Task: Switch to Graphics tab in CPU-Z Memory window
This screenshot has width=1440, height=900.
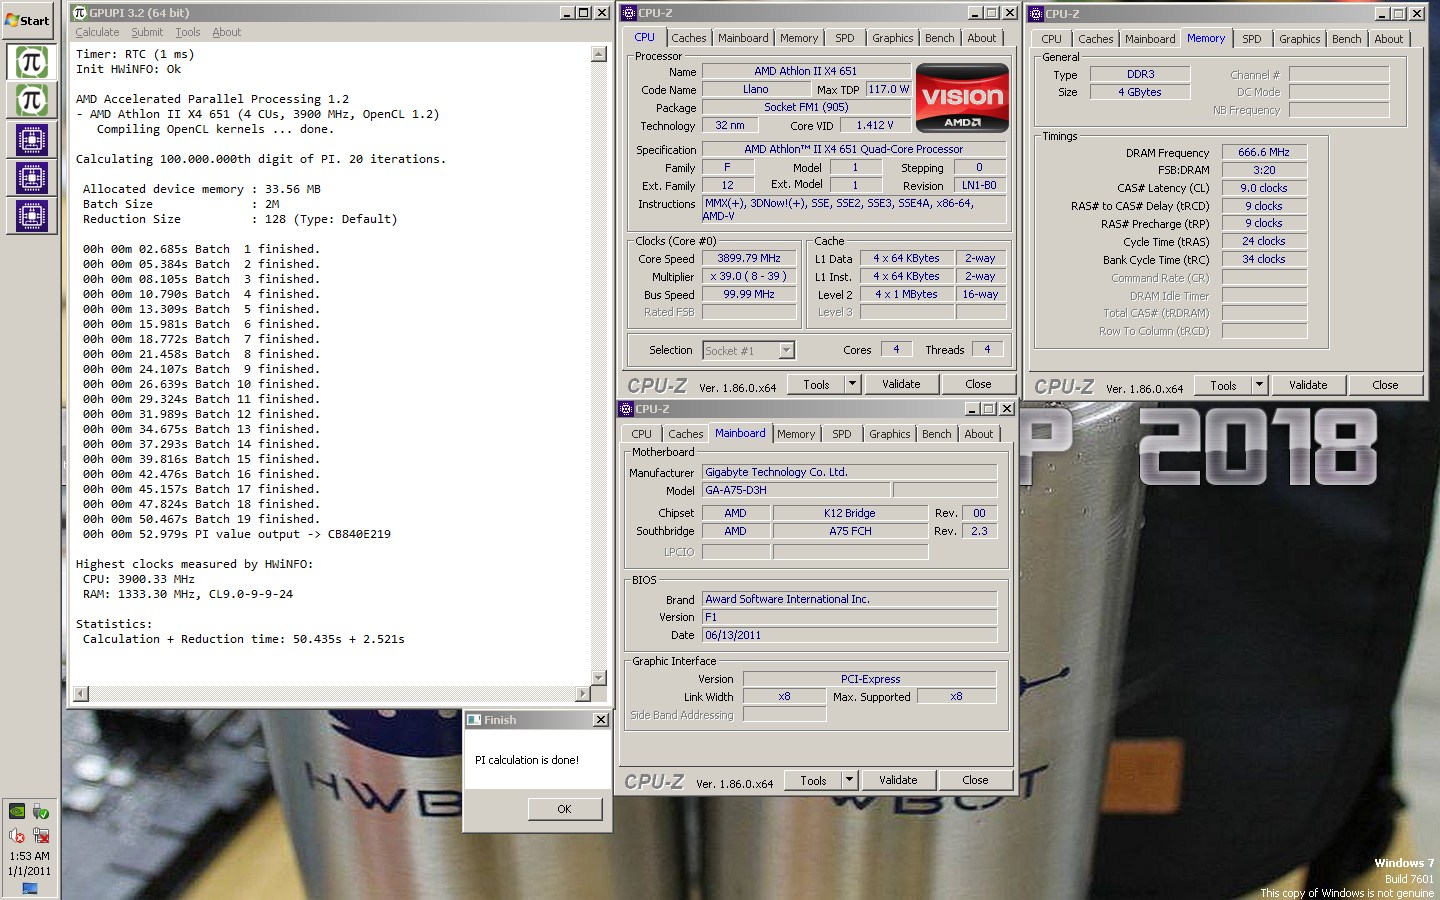Action: pos(1299,39)
